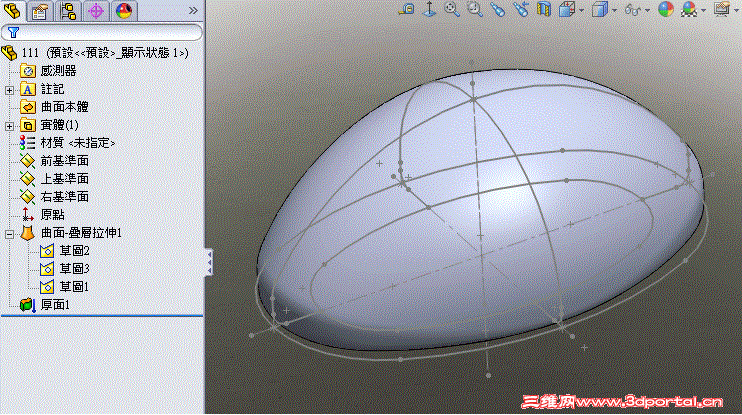Image resolution: width=742 pixels, height=415 pixels.
Task: Click the axis triad on plane icon
Action: click(429, 9)
